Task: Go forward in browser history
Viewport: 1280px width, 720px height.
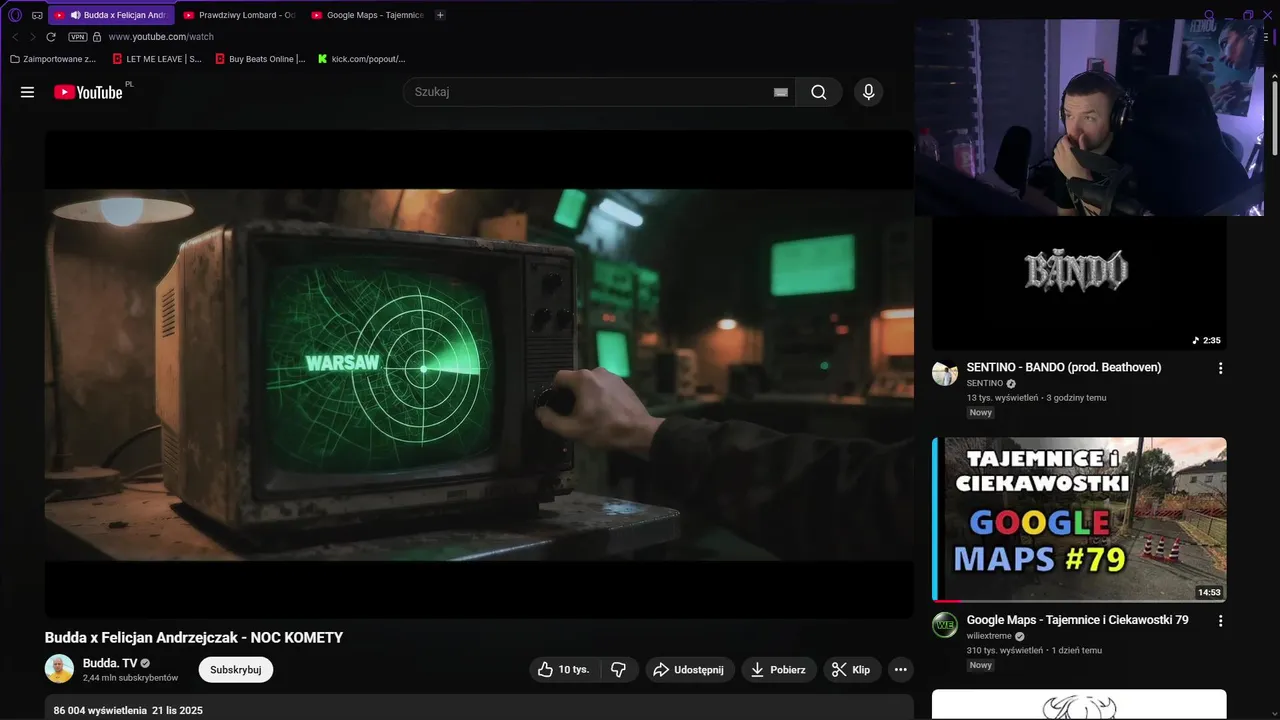Action: [x=32, y=37]
